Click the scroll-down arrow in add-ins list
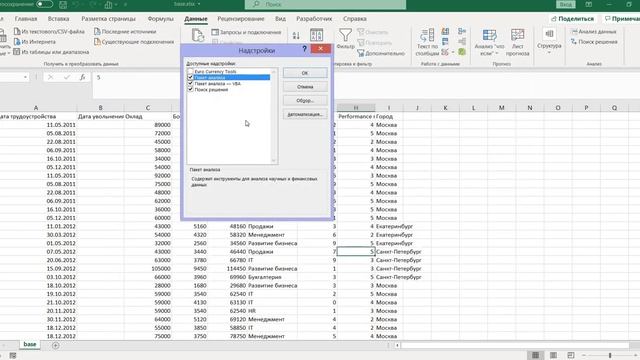This screenshot has height=360, width=640. point(274,160)
